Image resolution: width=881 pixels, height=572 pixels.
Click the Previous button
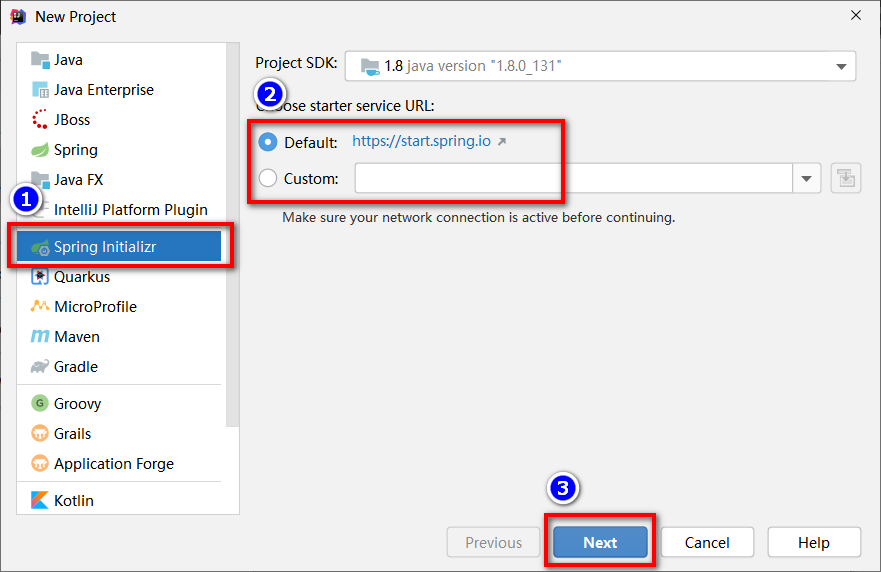[x=493, y=542]
